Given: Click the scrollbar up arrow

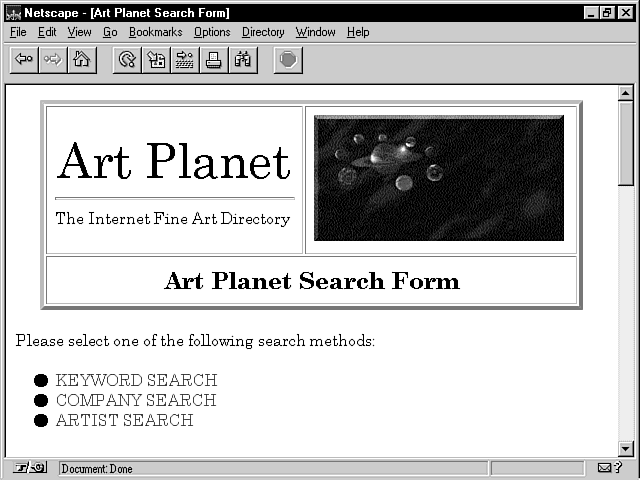Looking at the screenshot, I should click(x=625, y=93).
